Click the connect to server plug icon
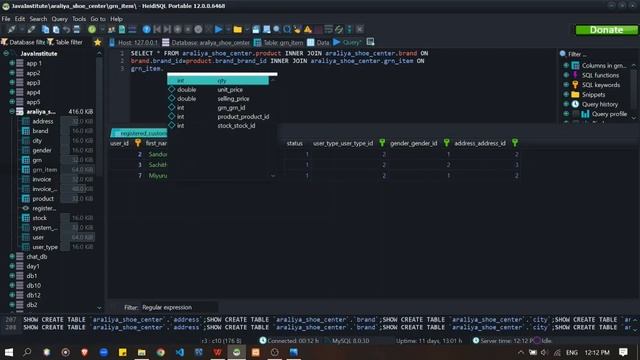The width and height of the screenshot is (640, 360). pos(11,29)
